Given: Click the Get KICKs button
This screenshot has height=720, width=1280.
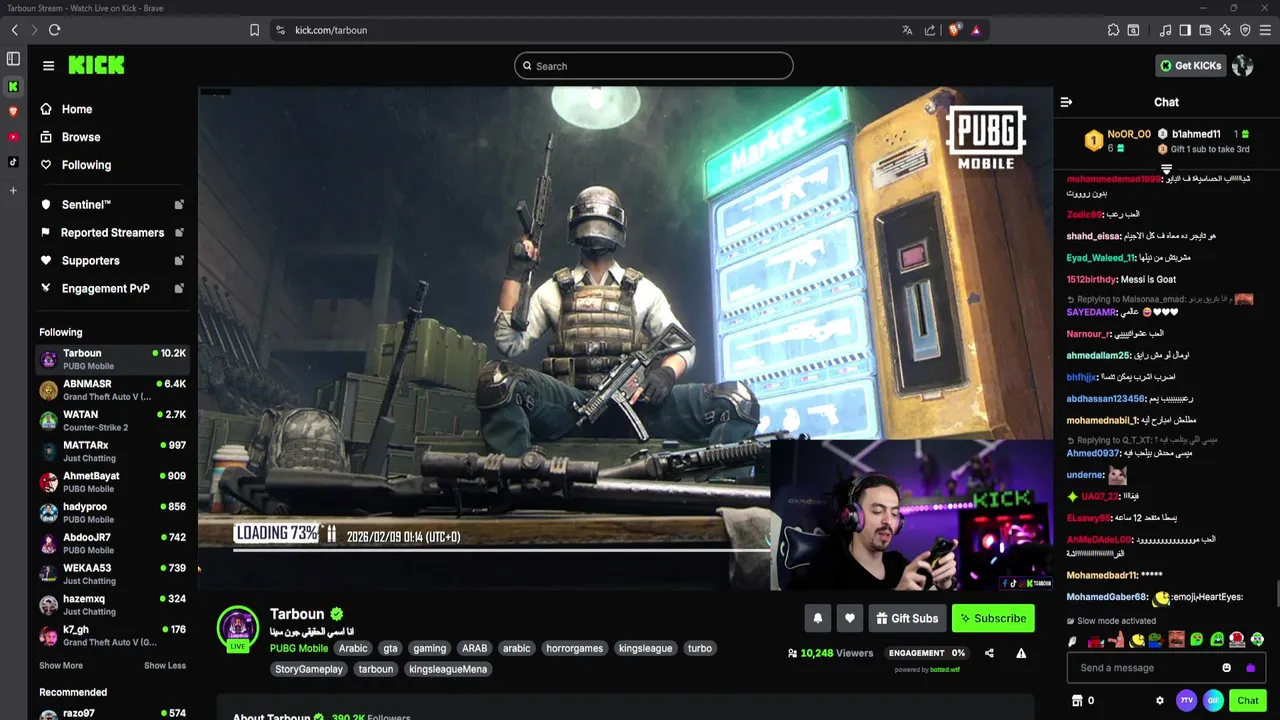Looking at the screenshot, I should click(1190, 66).
